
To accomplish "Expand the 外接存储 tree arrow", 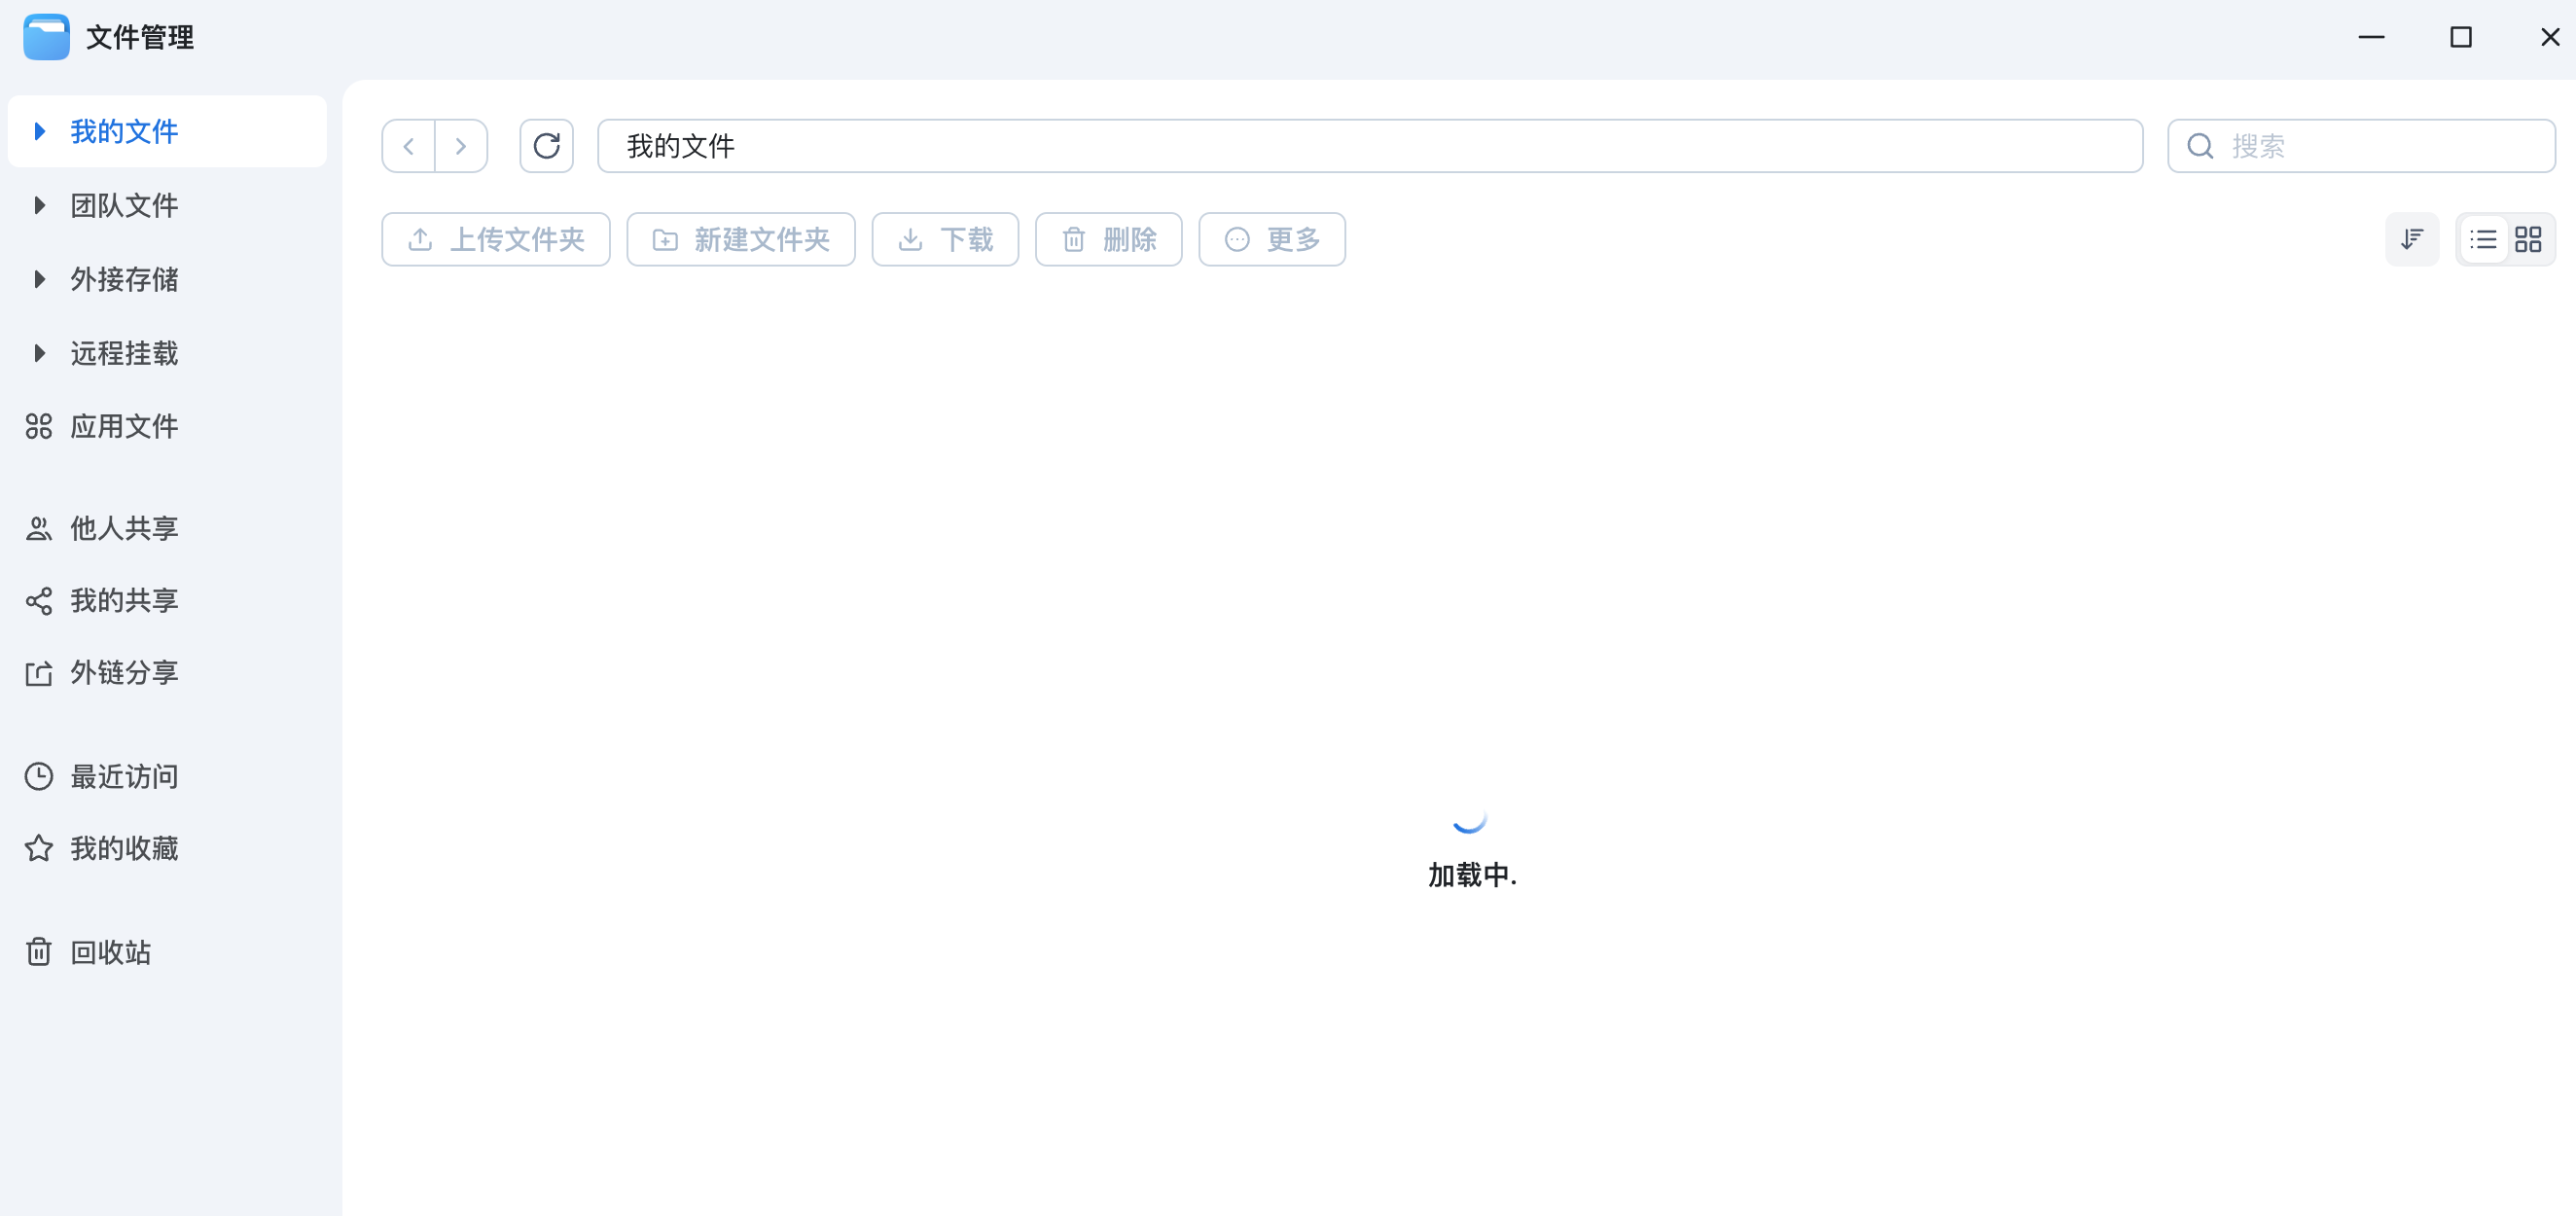I will [39, 279].
